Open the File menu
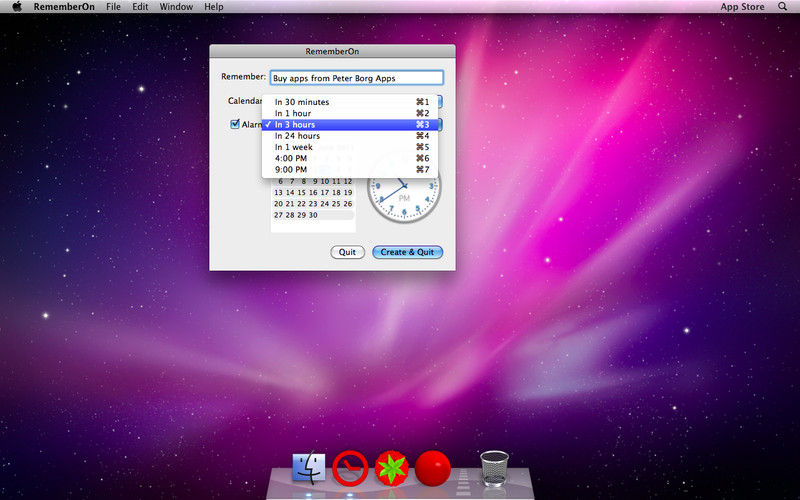The height and width of the screenshot is (500, 800). pos(113,7)
